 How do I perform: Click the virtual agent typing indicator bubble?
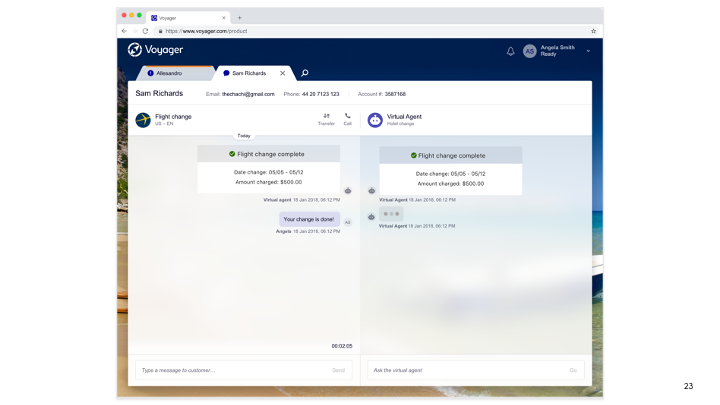pyautogui.click(x=391, y=214)
